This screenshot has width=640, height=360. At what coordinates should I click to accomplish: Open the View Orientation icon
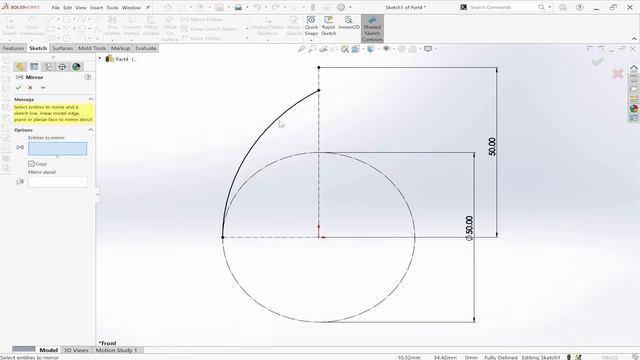pyautogui.click(x=356, y=49)
